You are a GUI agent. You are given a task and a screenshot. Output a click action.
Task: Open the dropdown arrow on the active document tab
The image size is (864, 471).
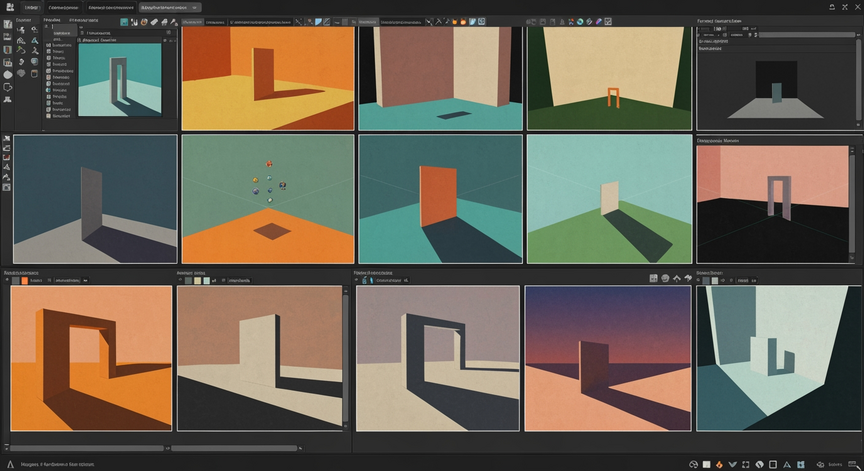pyautogui.click(x=195, y=8)
